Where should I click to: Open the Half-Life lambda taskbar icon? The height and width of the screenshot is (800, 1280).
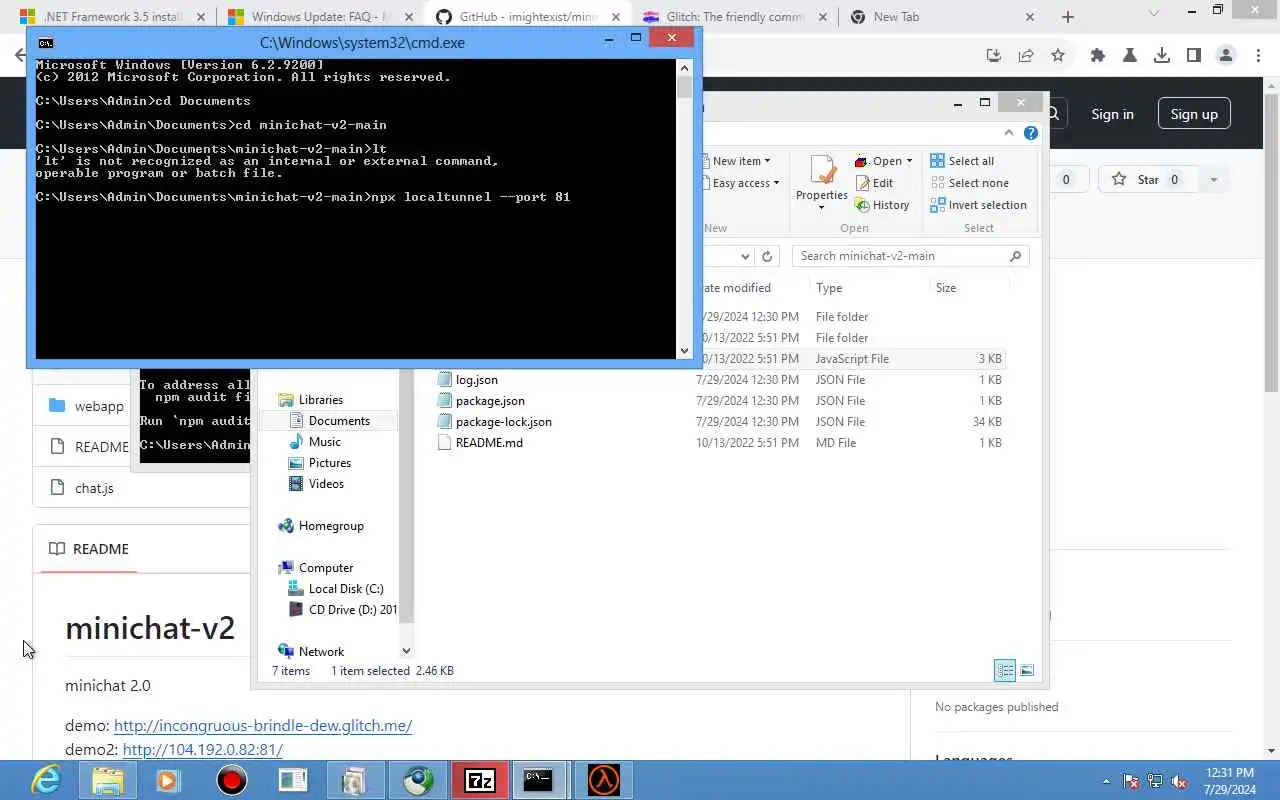point(604,780)
